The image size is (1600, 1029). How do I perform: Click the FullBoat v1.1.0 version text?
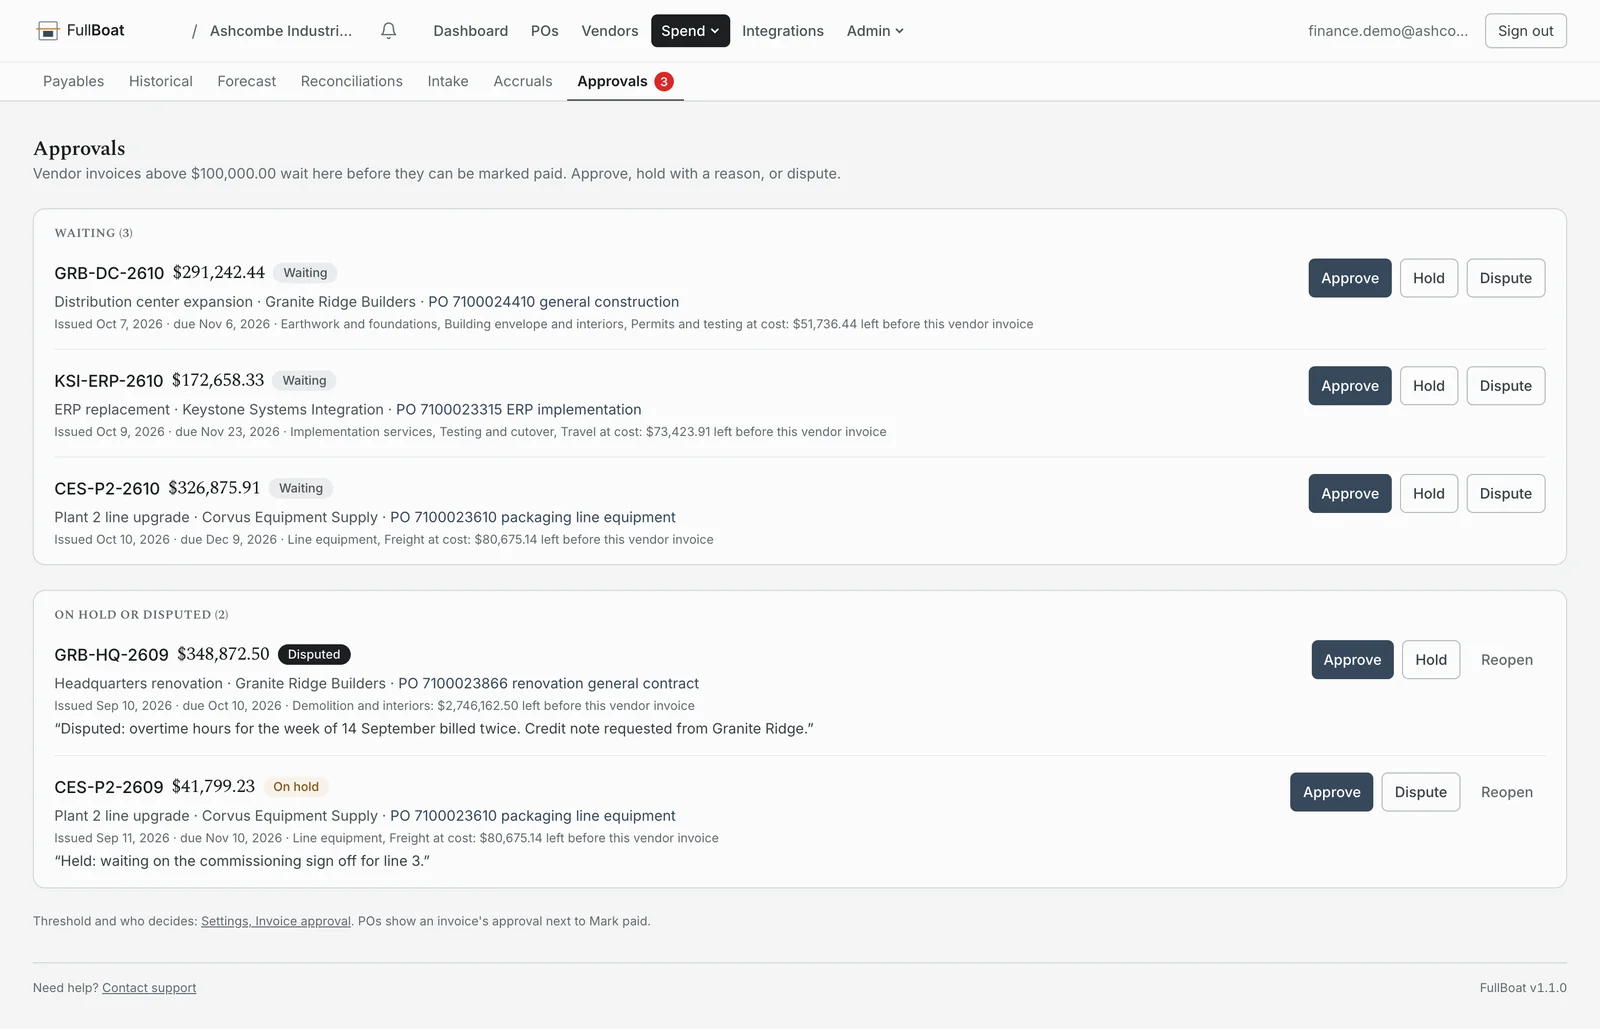[x=1523, y=988]
